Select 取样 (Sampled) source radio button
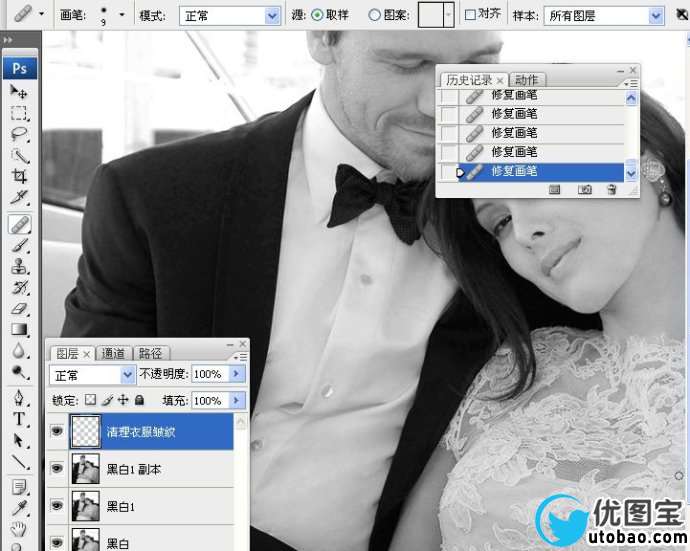Screen dimensions: 690x551 pyautogui.click(x=317, y=15)
